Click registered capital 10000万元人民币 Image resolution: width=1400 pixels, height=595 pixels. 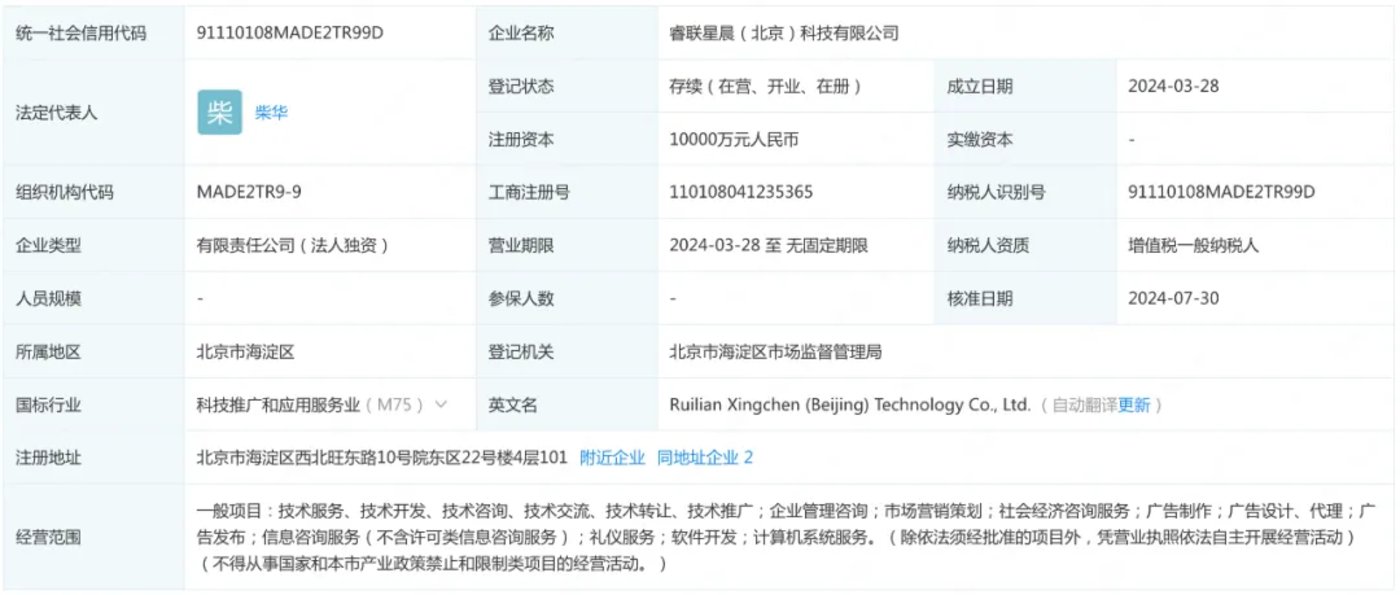coord(734,140)
